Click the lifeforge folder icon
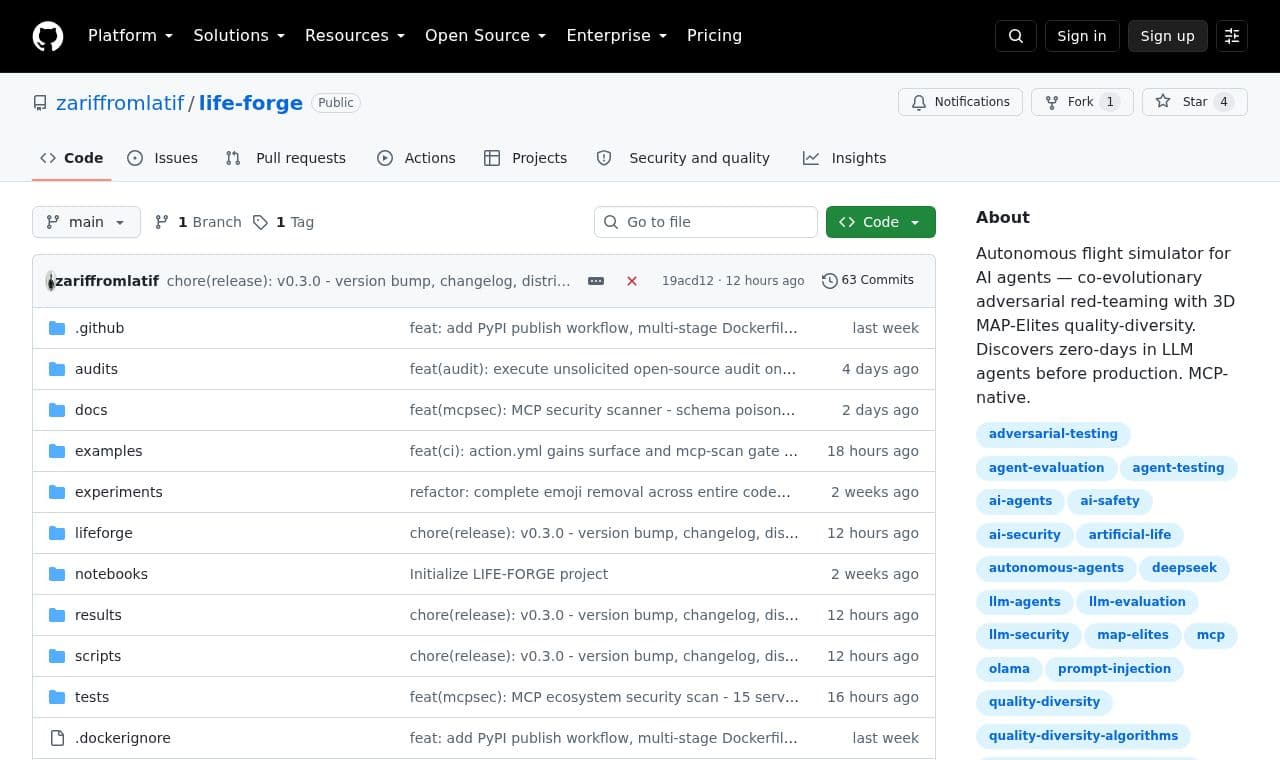This screenshot has width=1280, height=760. pos(57,533)
